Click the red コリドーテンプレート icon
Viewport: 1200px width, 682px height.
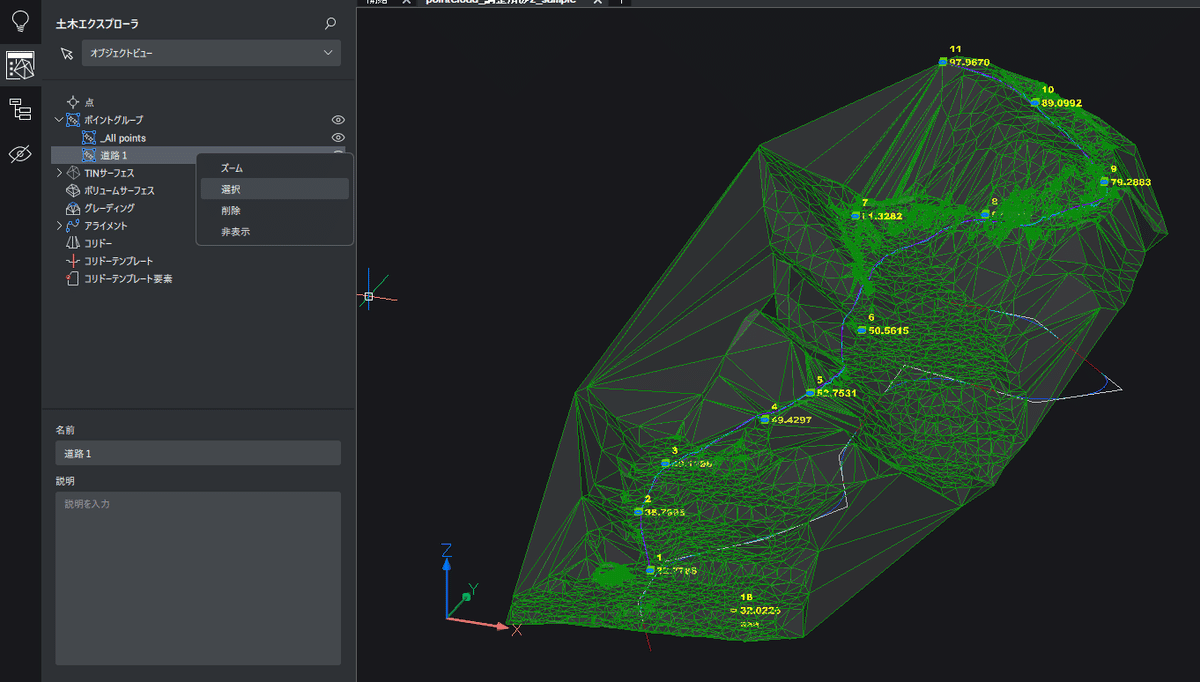click(x=72, y=261)
